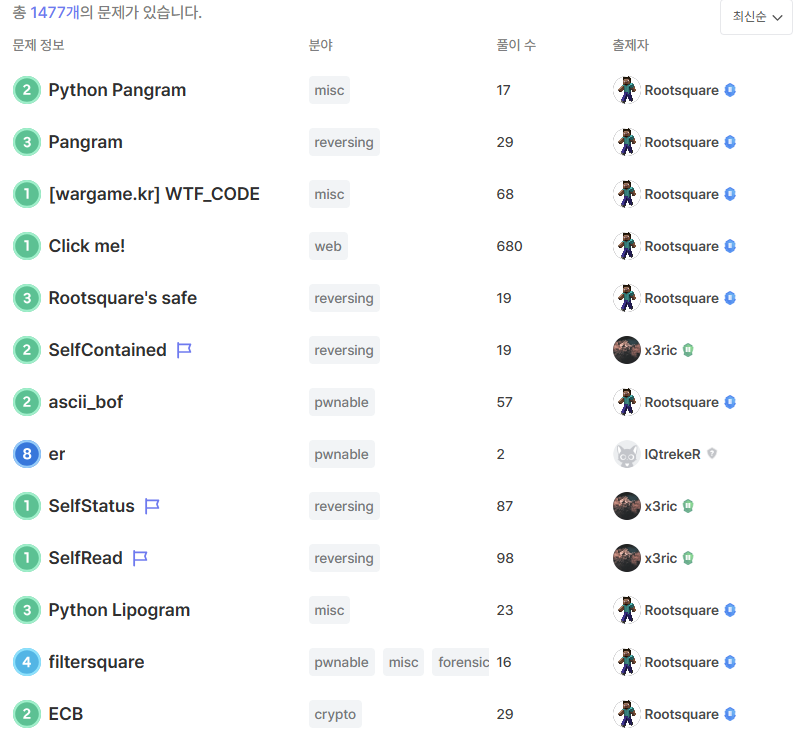This screenshot has width=794, height=738.
Task: Open the [wargame.kr] WTF_CODE problem
Action: coord(154,194)
